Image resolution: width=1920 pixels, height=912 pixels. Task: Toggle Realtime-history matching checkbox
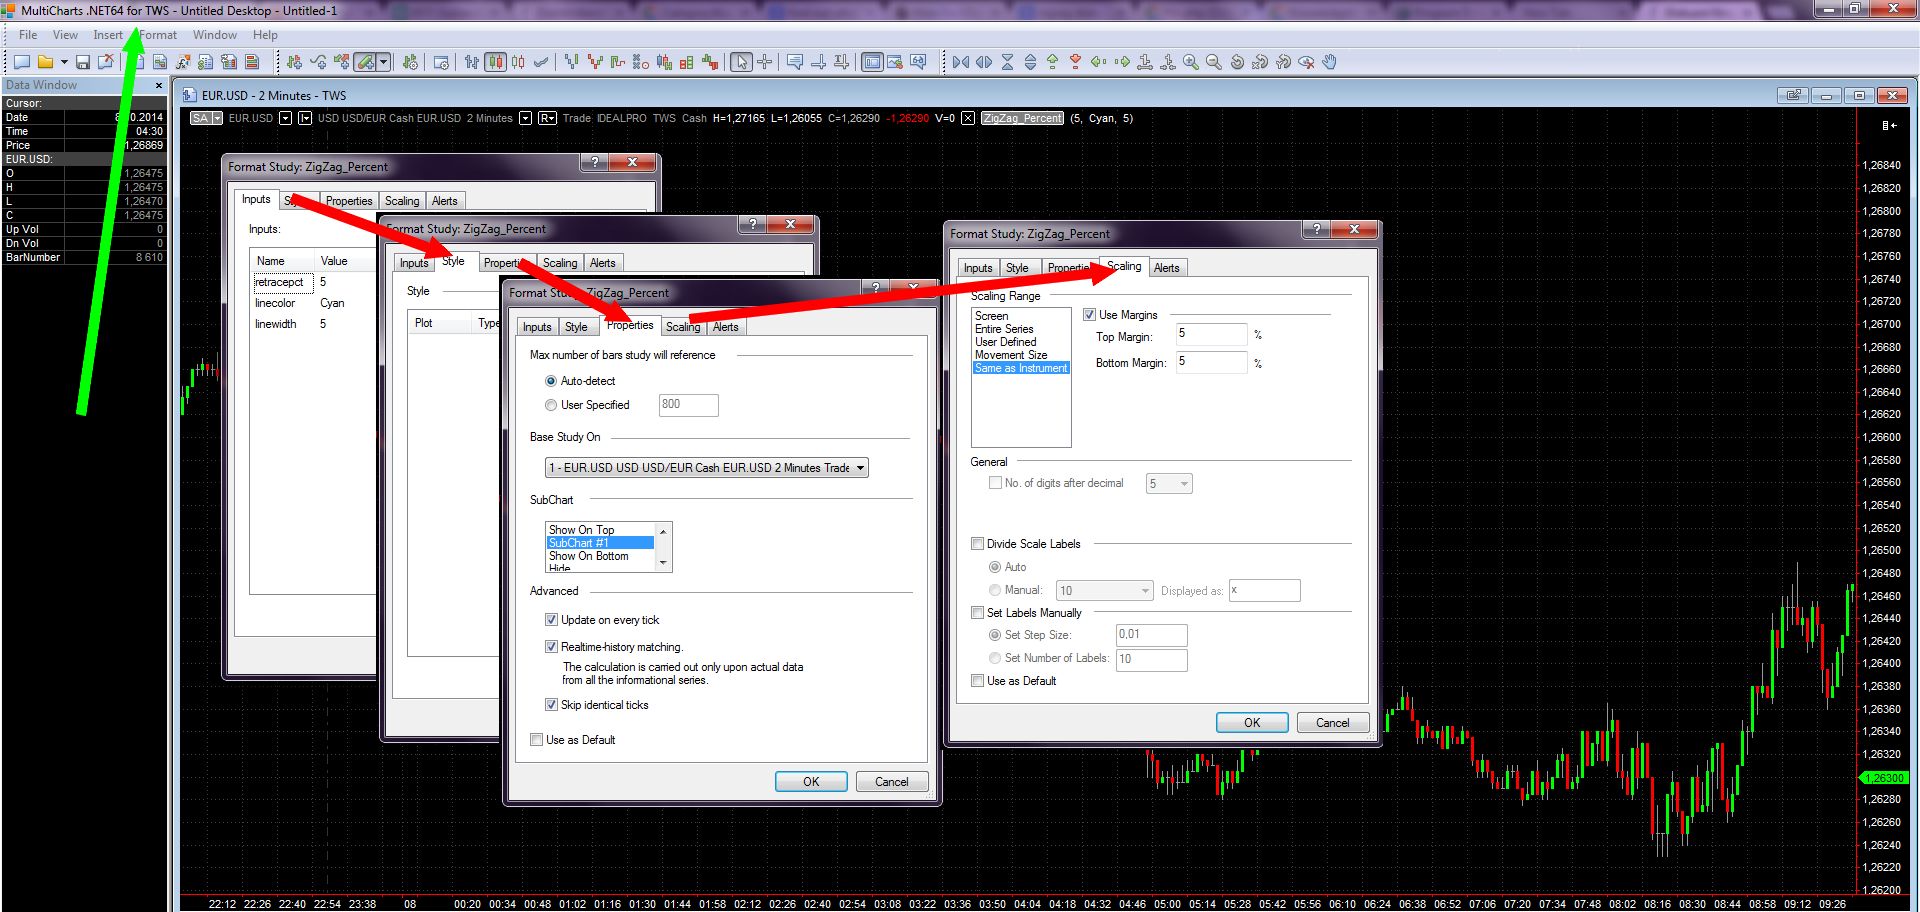[551, 647]
